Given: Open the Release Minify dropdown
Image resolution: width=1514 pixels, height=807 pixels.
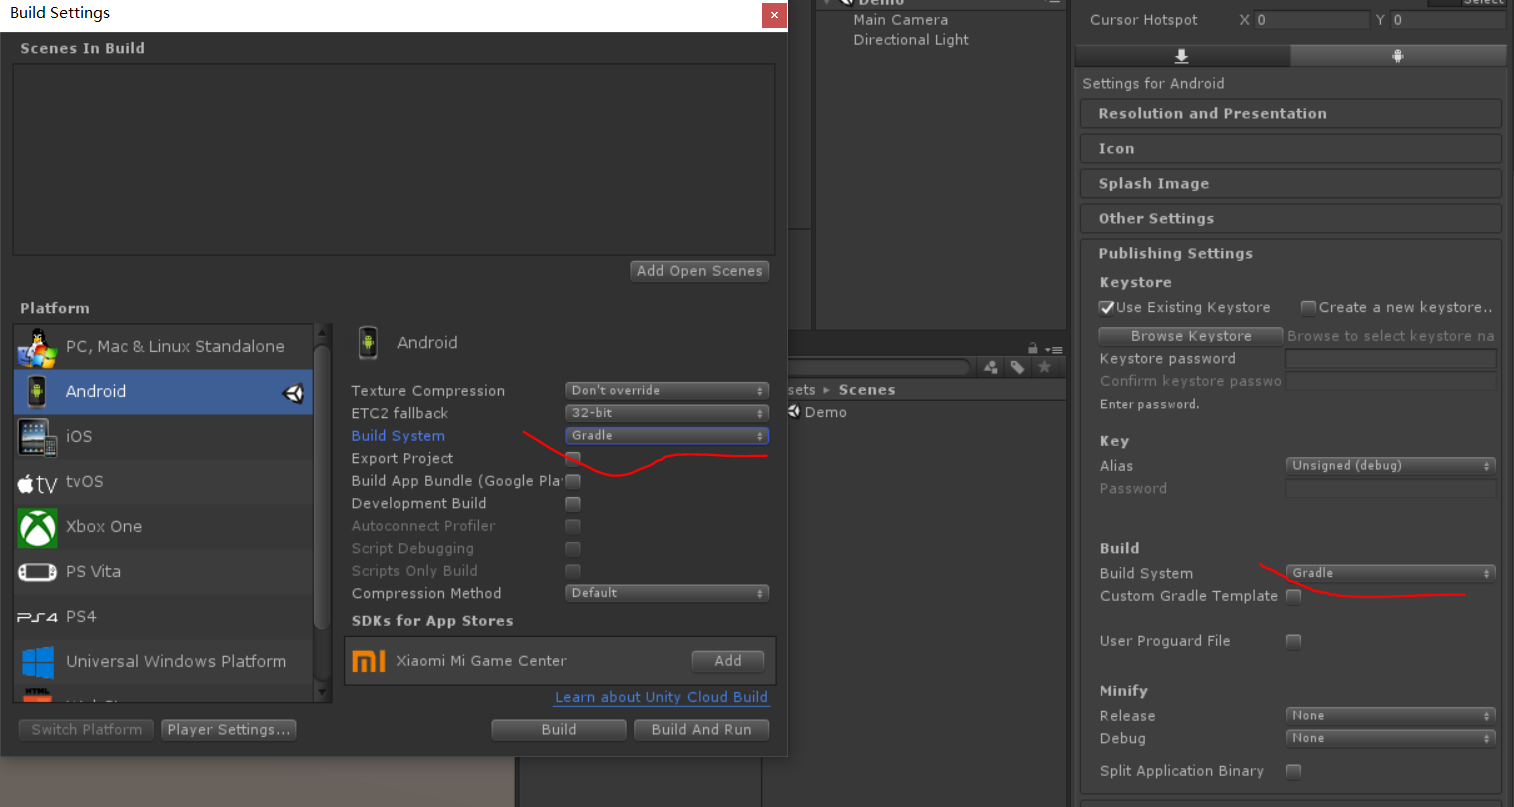Looking at the screenshot, I should coord(1390,715).
